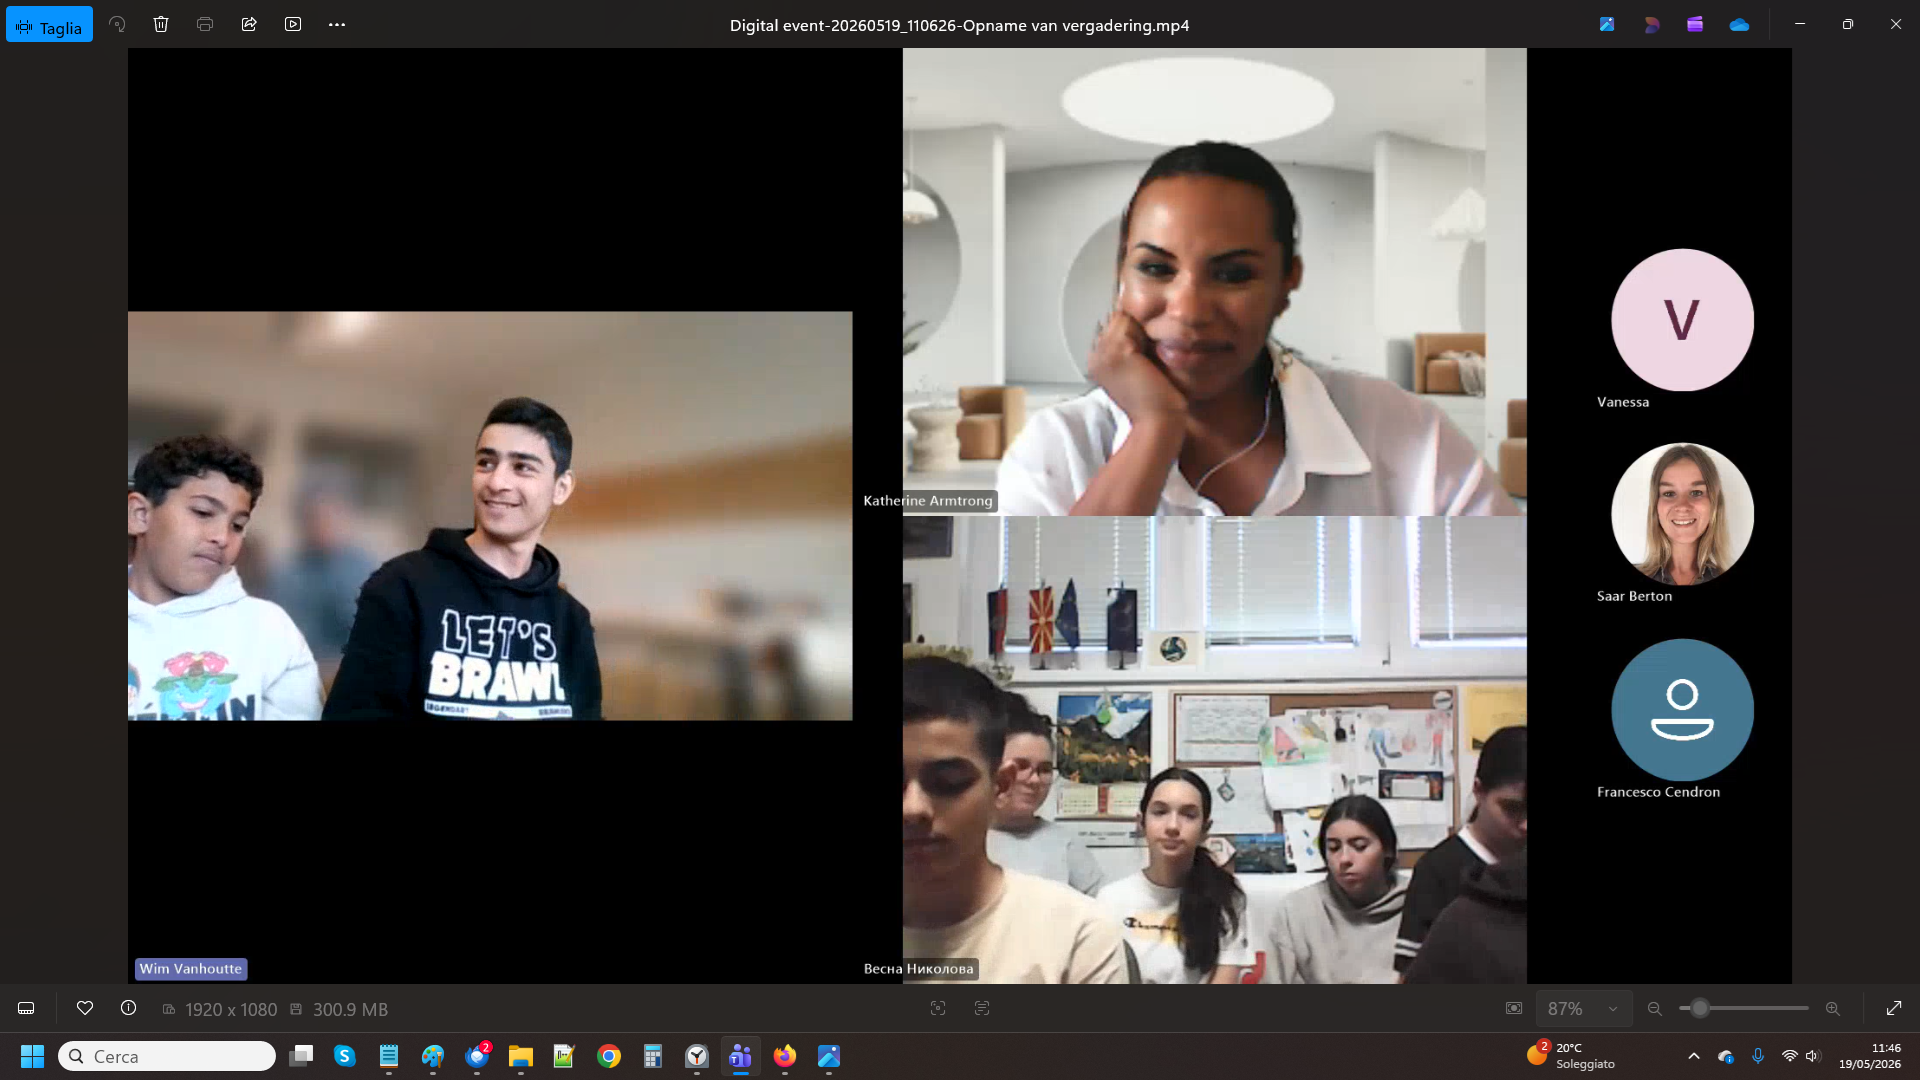Click the text recognition icon in bottom bar

pos(982,1008)
